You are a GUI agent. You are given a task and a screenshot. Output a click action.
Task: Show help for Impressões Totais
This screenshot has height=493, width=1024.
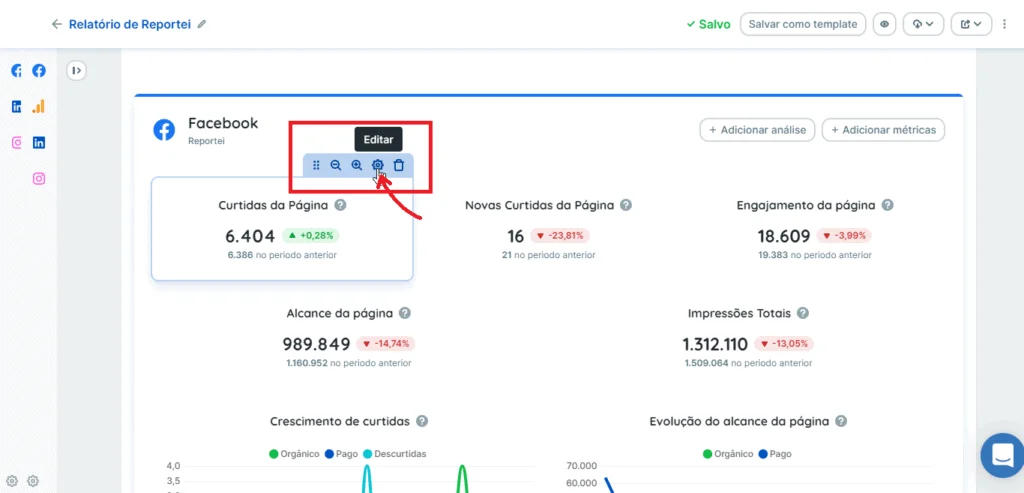(x=803, y=313)
